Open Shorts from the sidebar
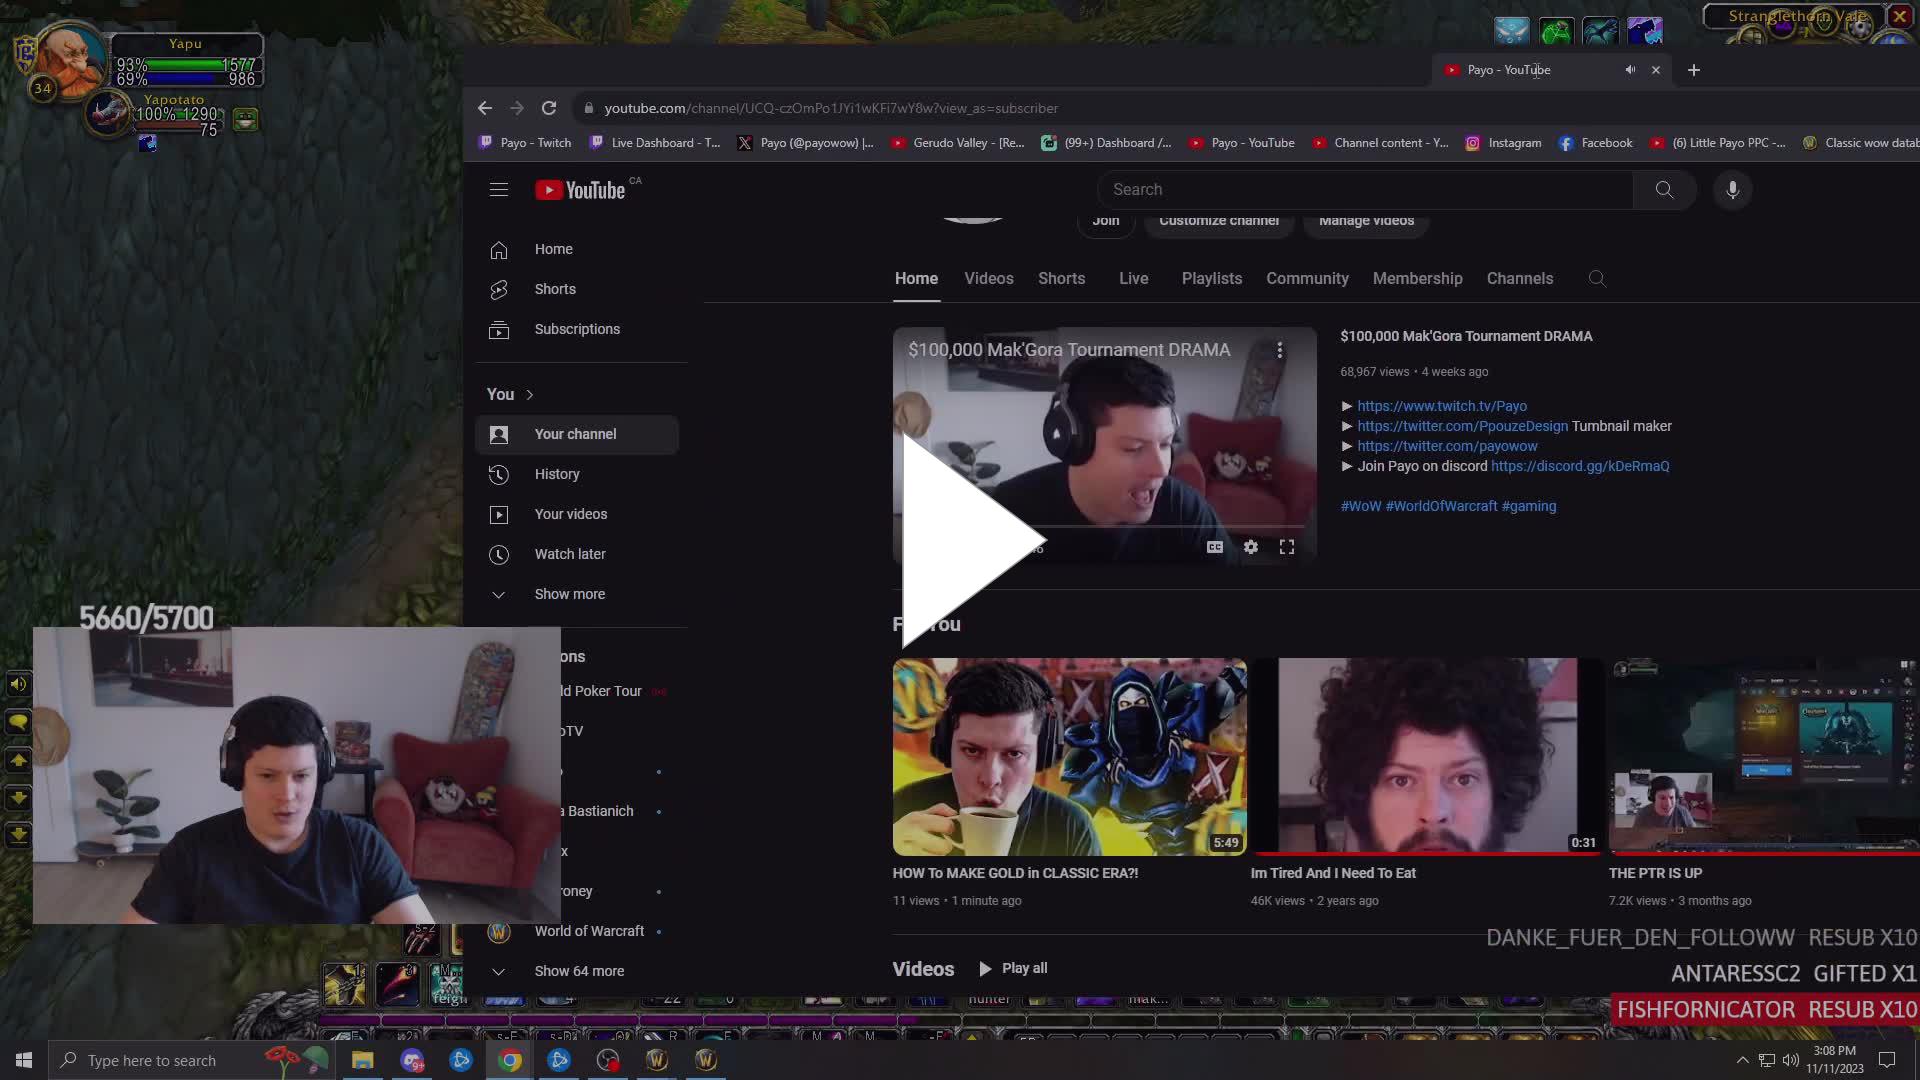 pos(554,289)
